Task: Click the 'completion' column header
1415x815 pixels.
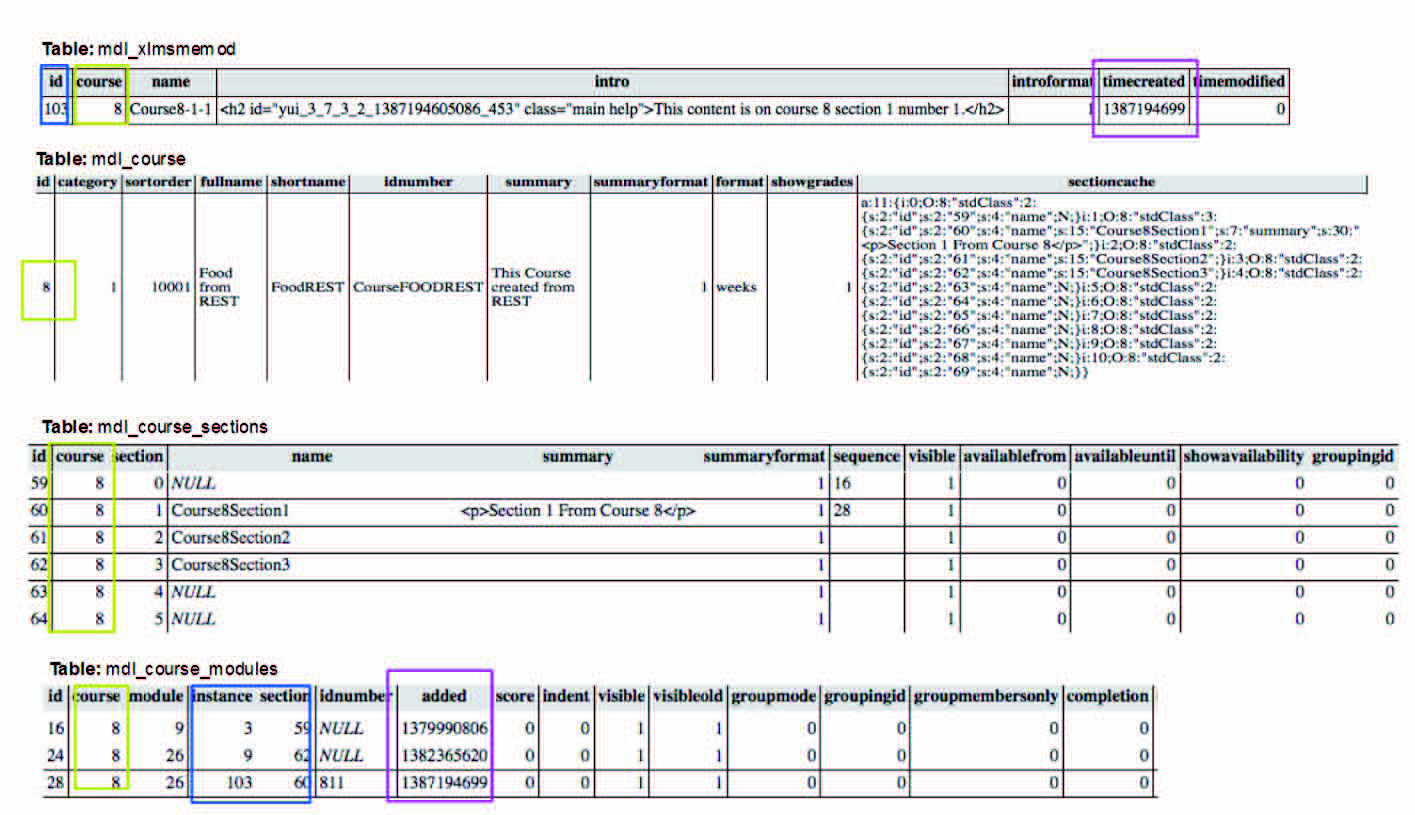Action: [1108, 695]
